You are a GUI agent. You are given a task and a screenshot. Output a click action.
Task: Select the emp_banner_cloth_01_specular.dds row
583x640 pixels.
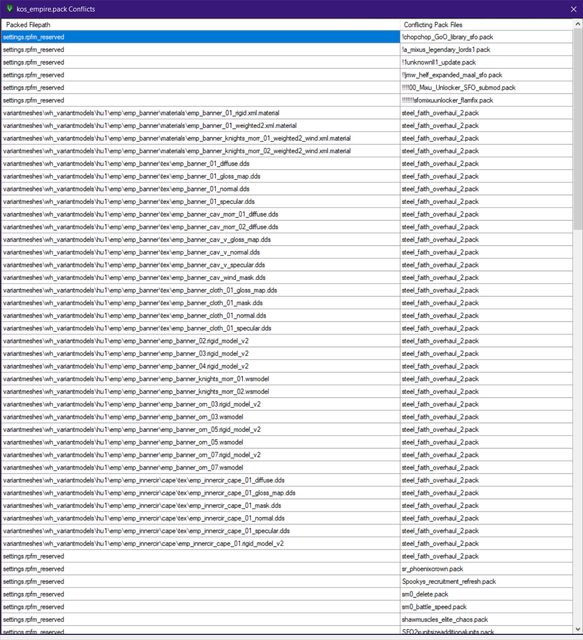[200, 328]
